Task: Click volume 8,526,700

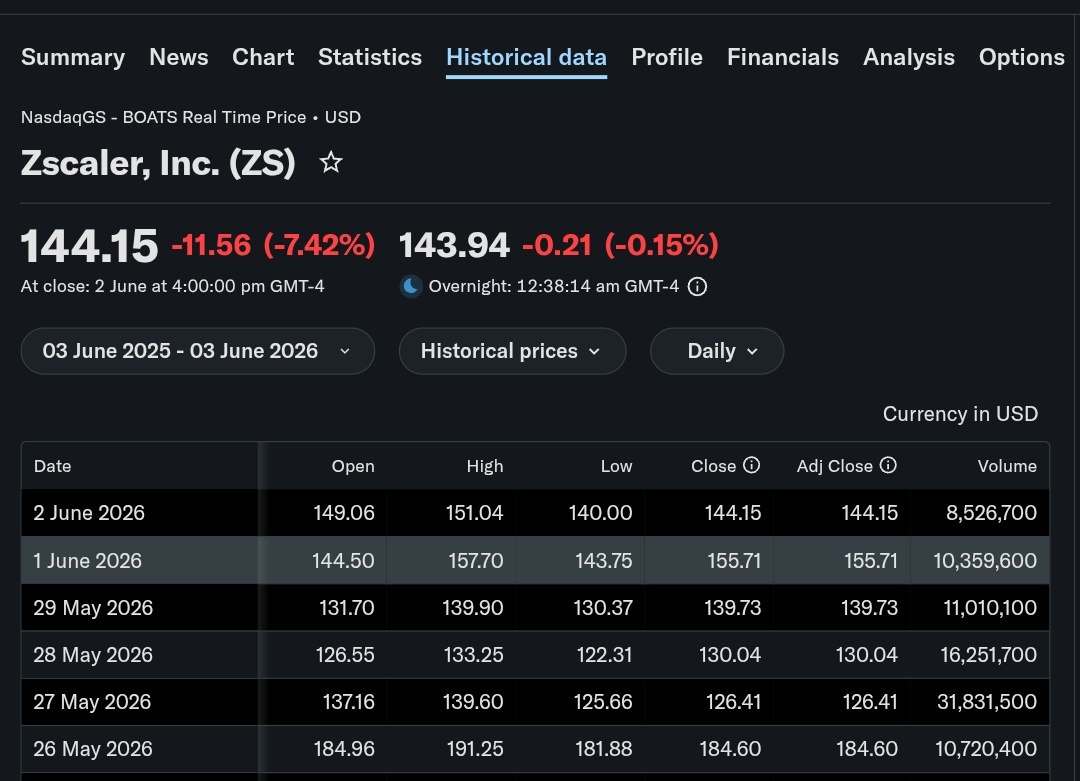Action: (x=991, y=513)
